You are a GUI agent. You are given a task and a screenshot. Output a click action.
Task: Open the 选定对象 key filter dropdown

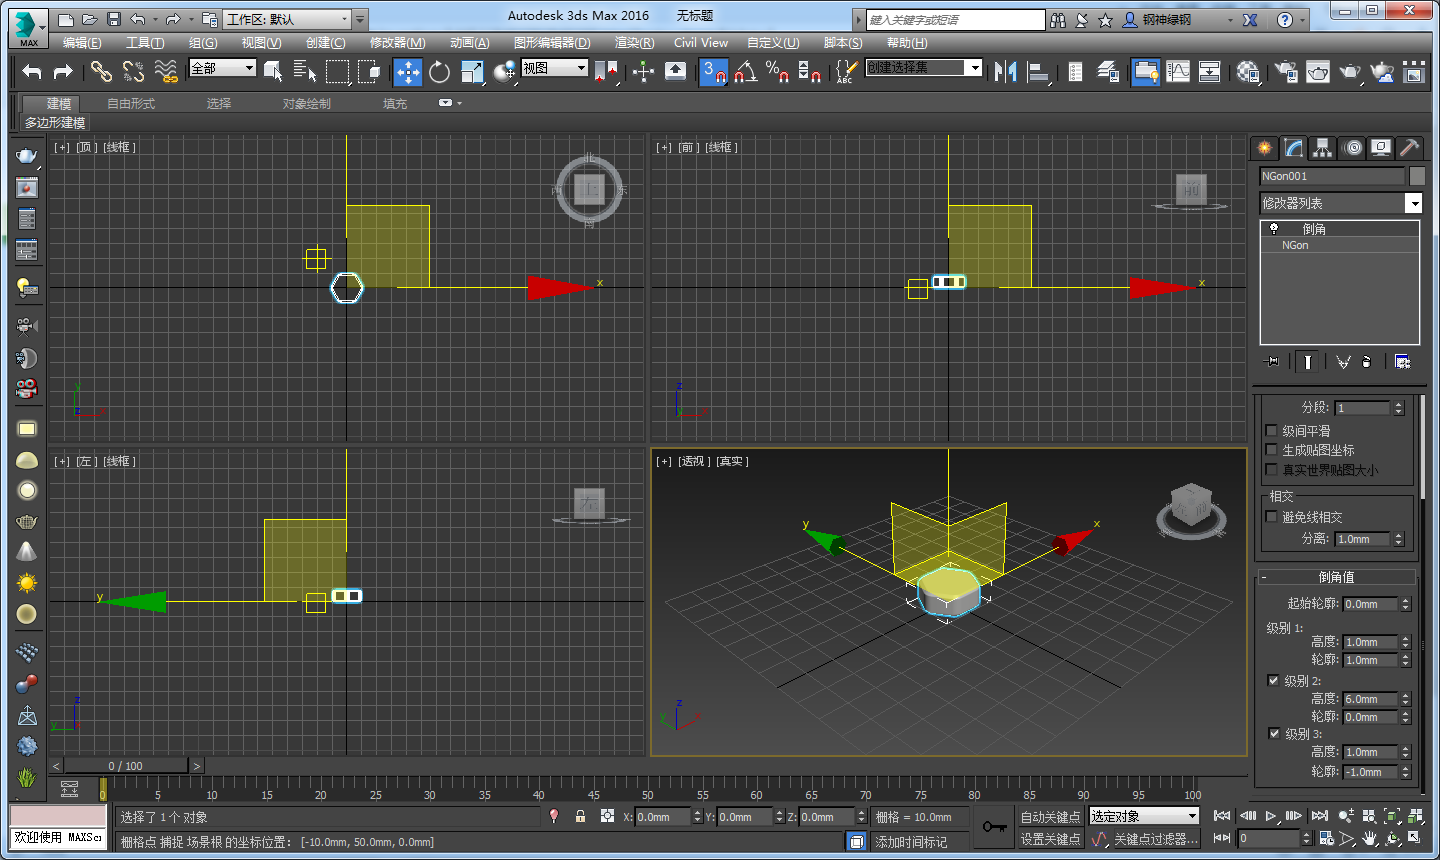point(1144,816)
